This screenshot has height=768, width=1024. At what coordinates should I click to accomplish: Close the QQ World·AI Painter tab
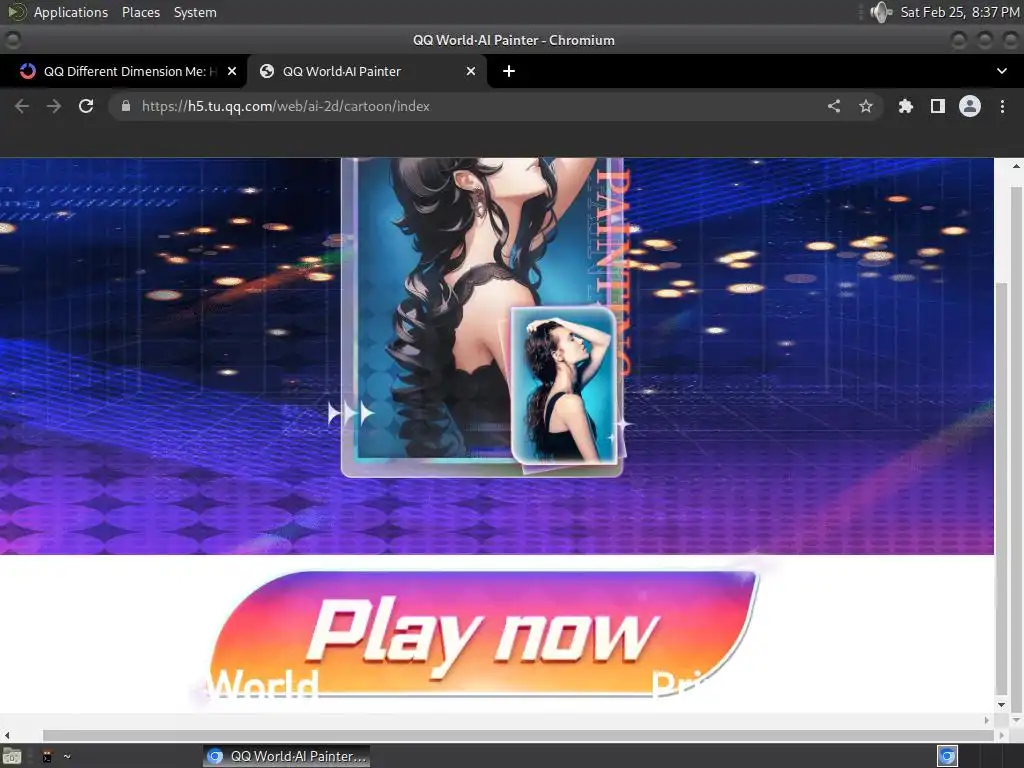(471, 71)
